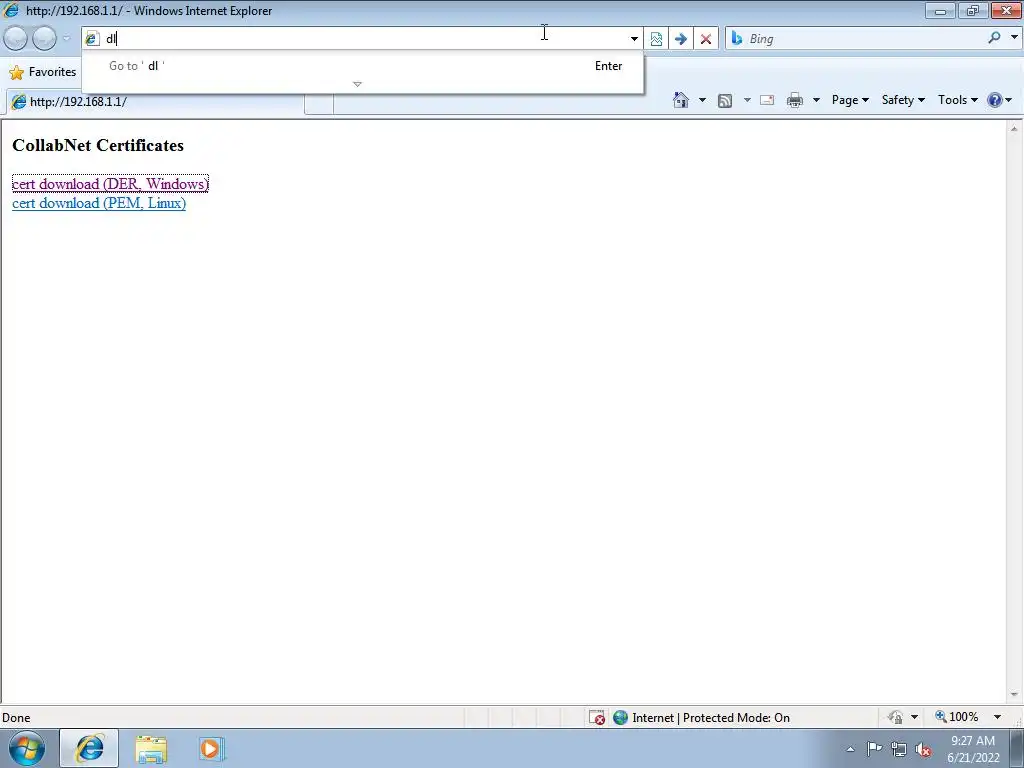The height and width of the screenshot is (768, 1024).
Task: Open the Windows Start menu
Action: click(x=27, y=748)
